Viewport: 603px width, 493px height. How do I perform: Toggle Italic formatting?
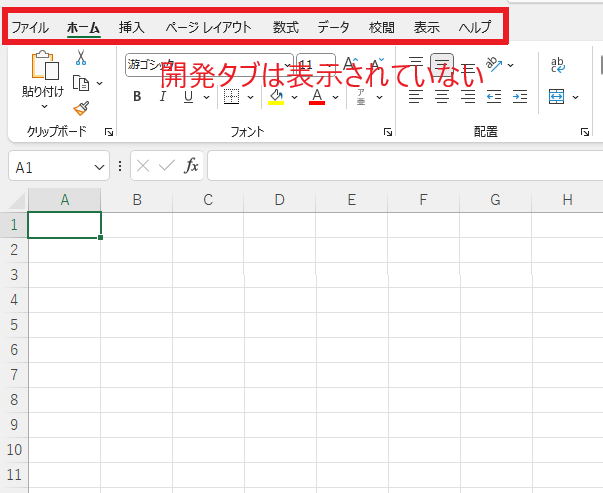point(162,97)
